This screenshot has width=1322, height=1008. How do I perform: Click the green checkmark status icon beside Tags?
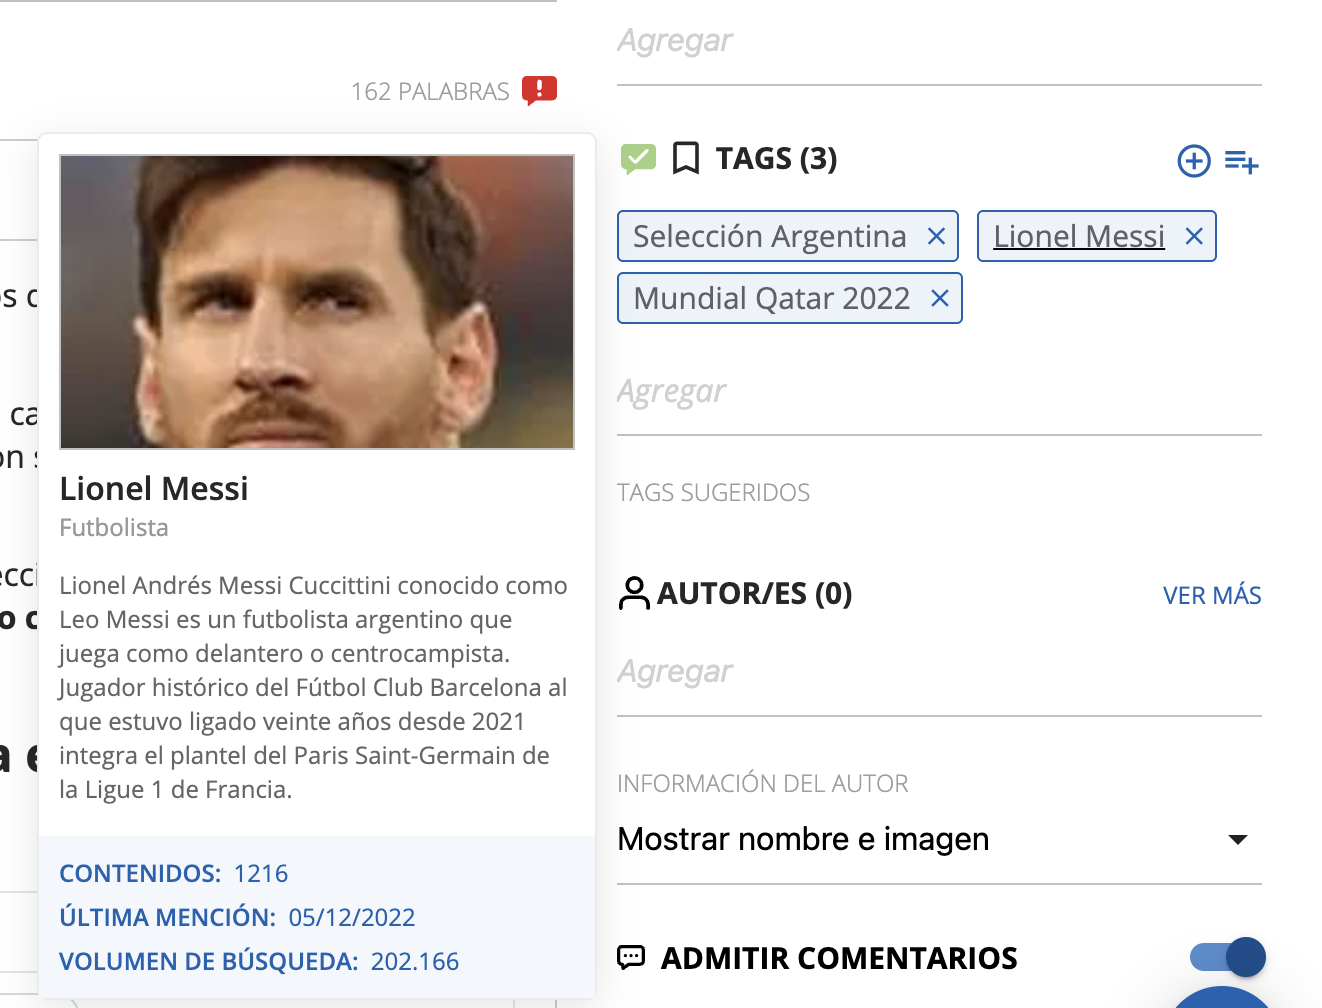point(638,158)
